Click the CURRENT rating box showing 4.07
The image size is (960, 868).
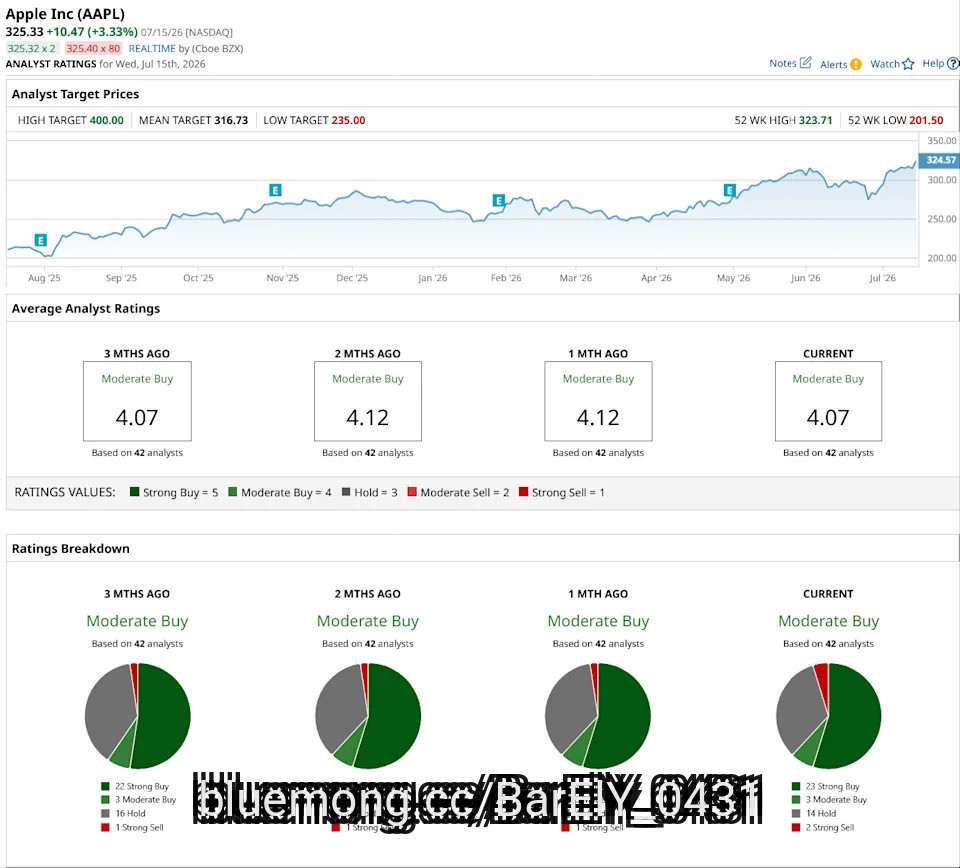pyautogui.click(x=828, y=401)
